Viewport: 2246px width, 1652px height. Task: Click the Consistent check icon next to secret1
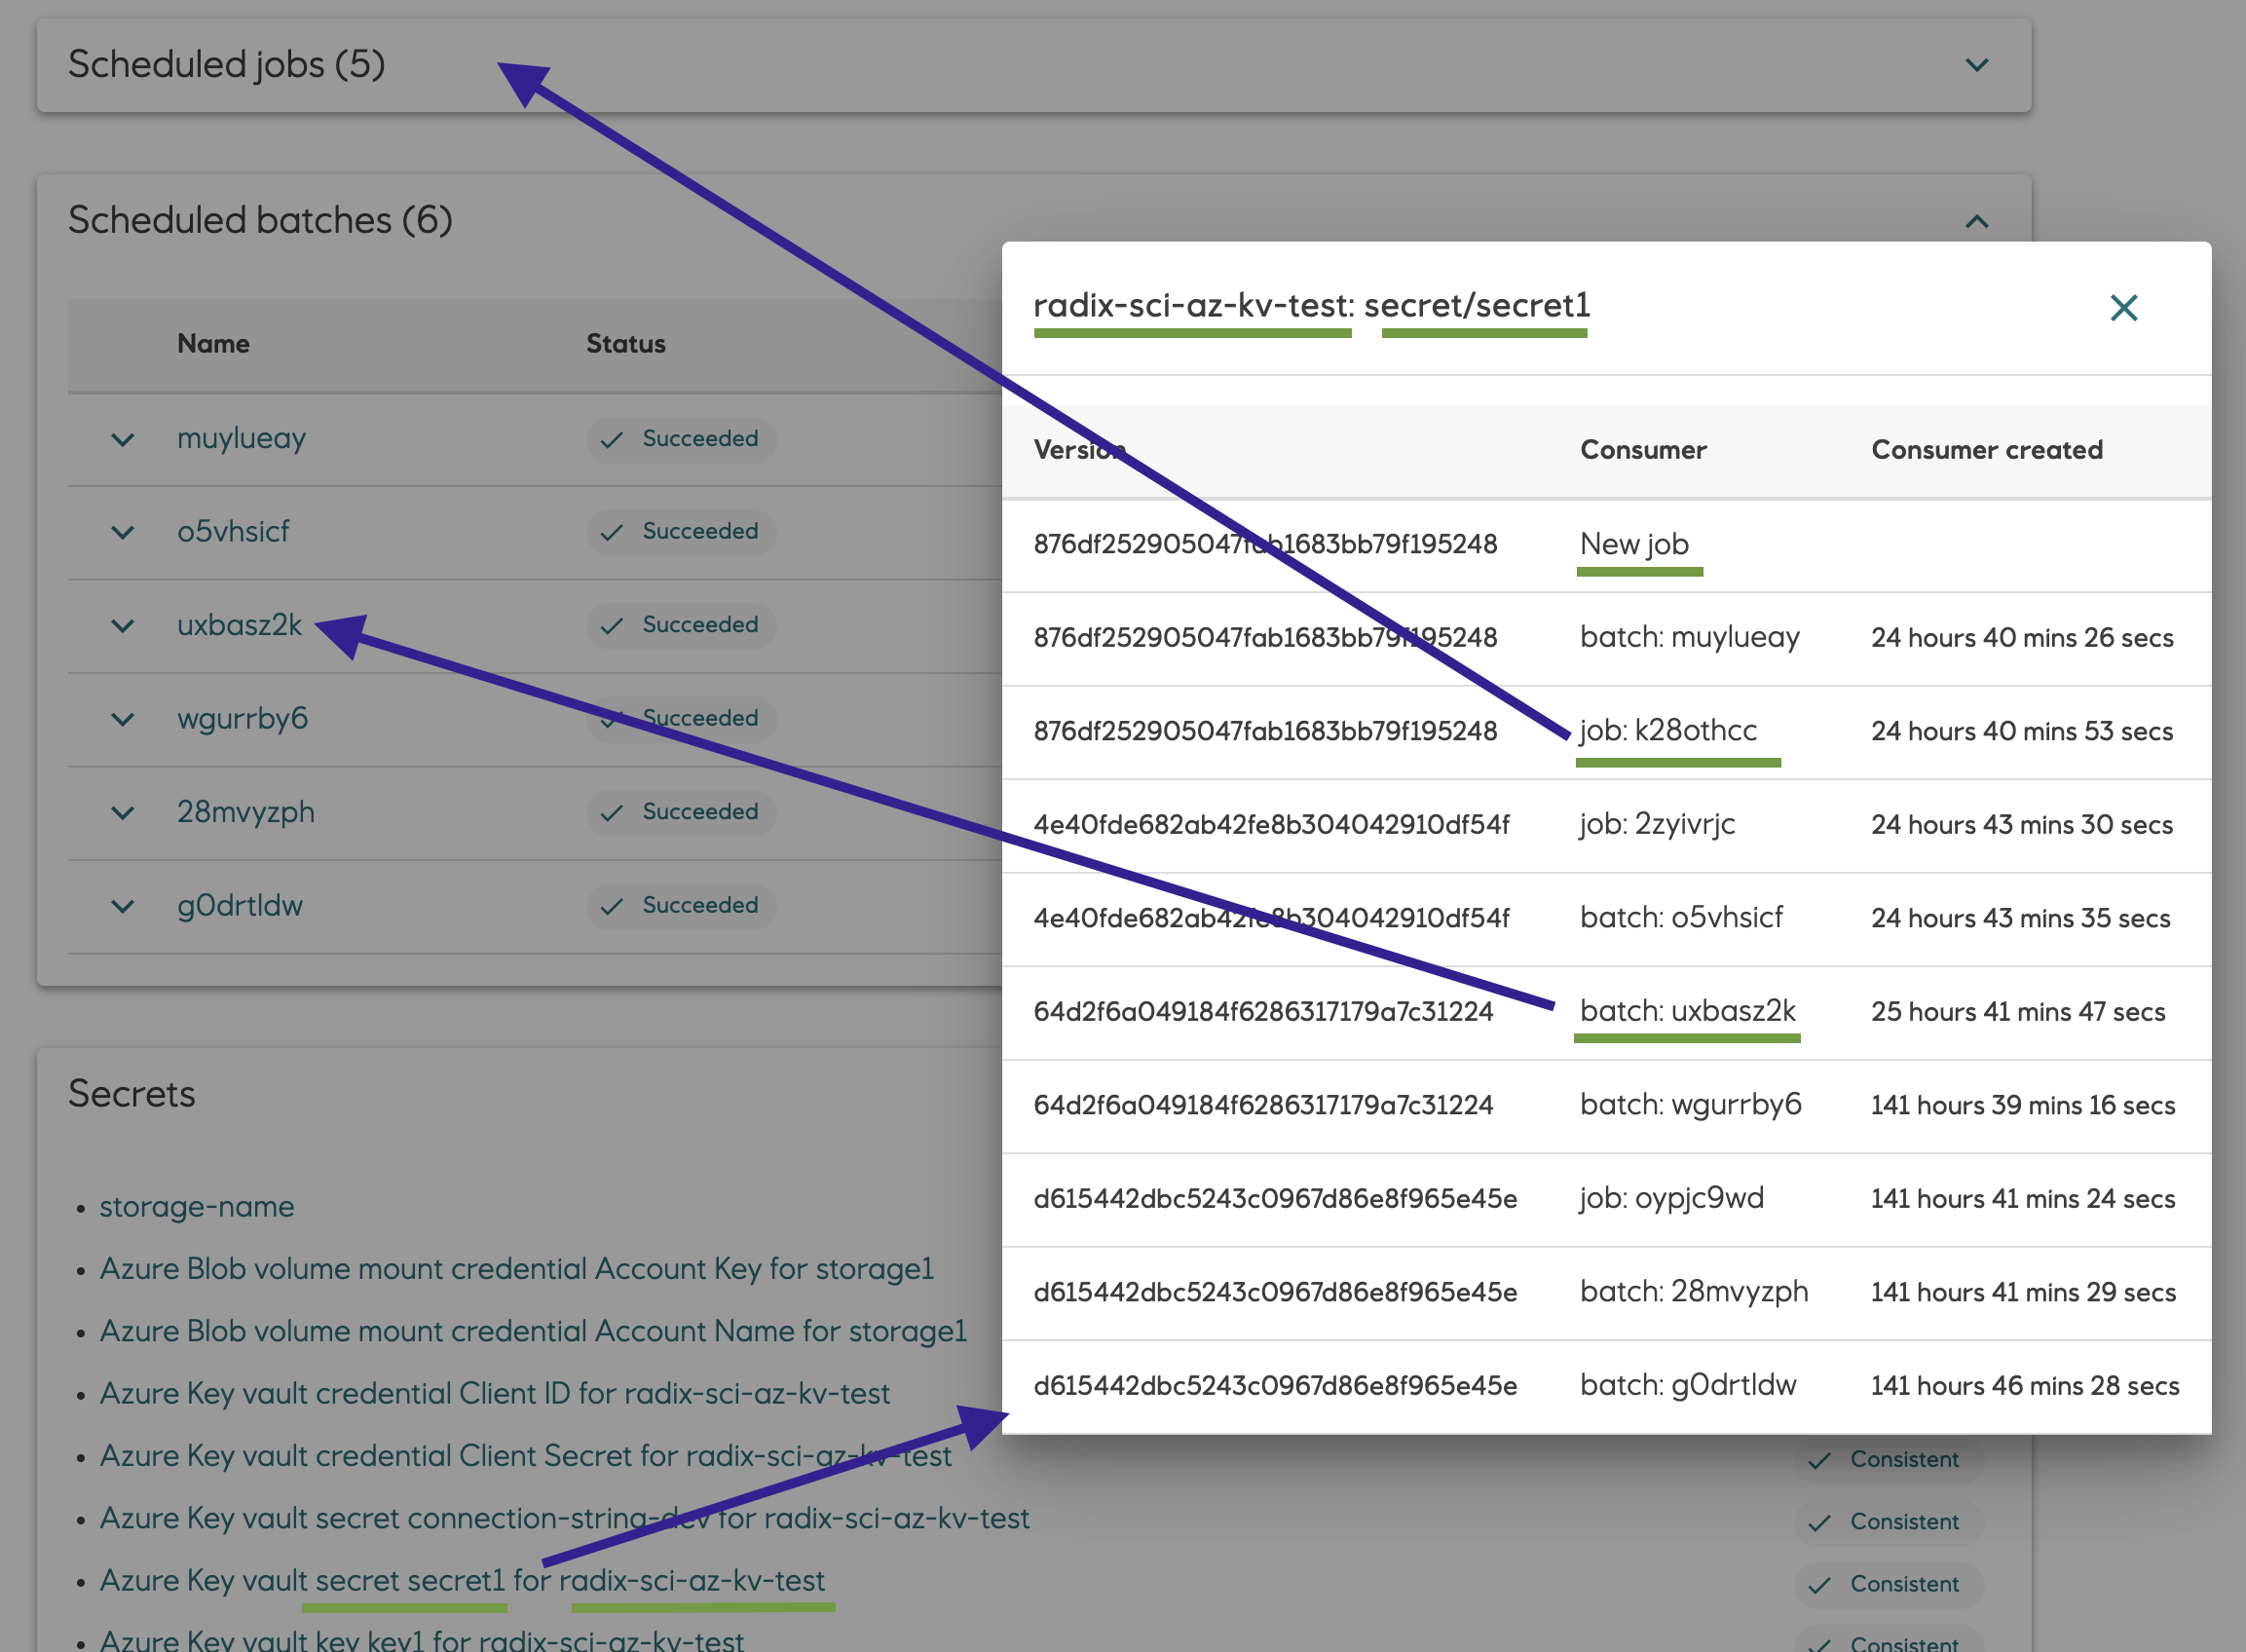(1820, 1583)
